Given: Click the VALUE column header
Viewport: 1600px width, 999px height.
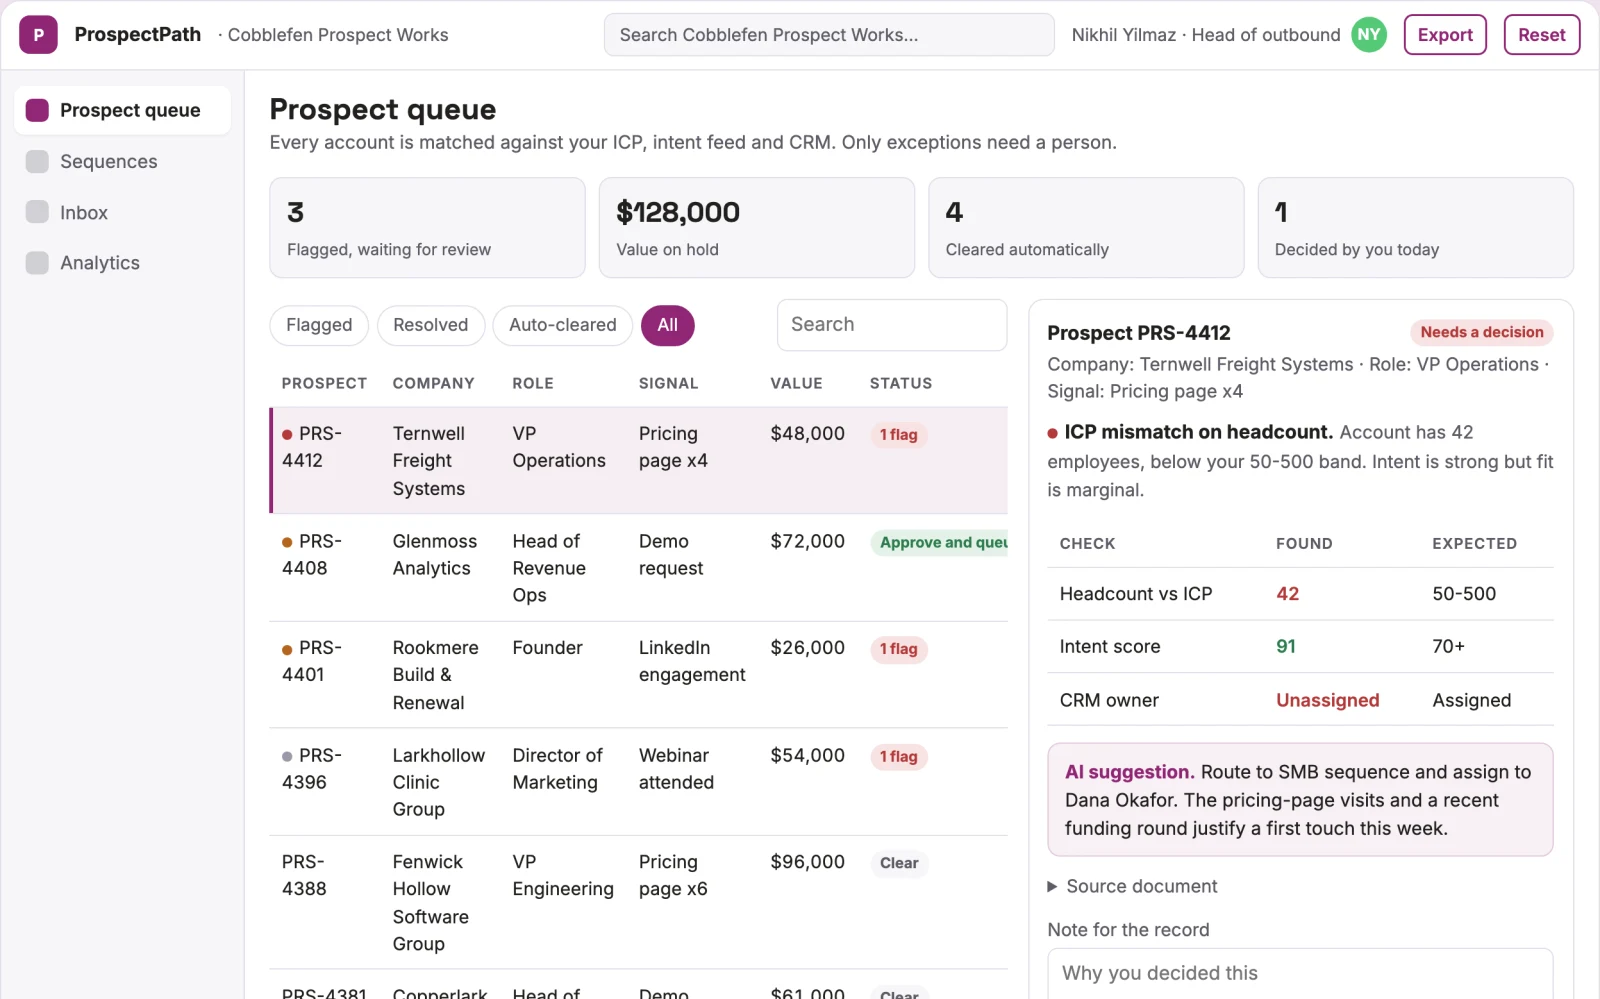Looking at the screenshot, I should [x=796, y=383].
